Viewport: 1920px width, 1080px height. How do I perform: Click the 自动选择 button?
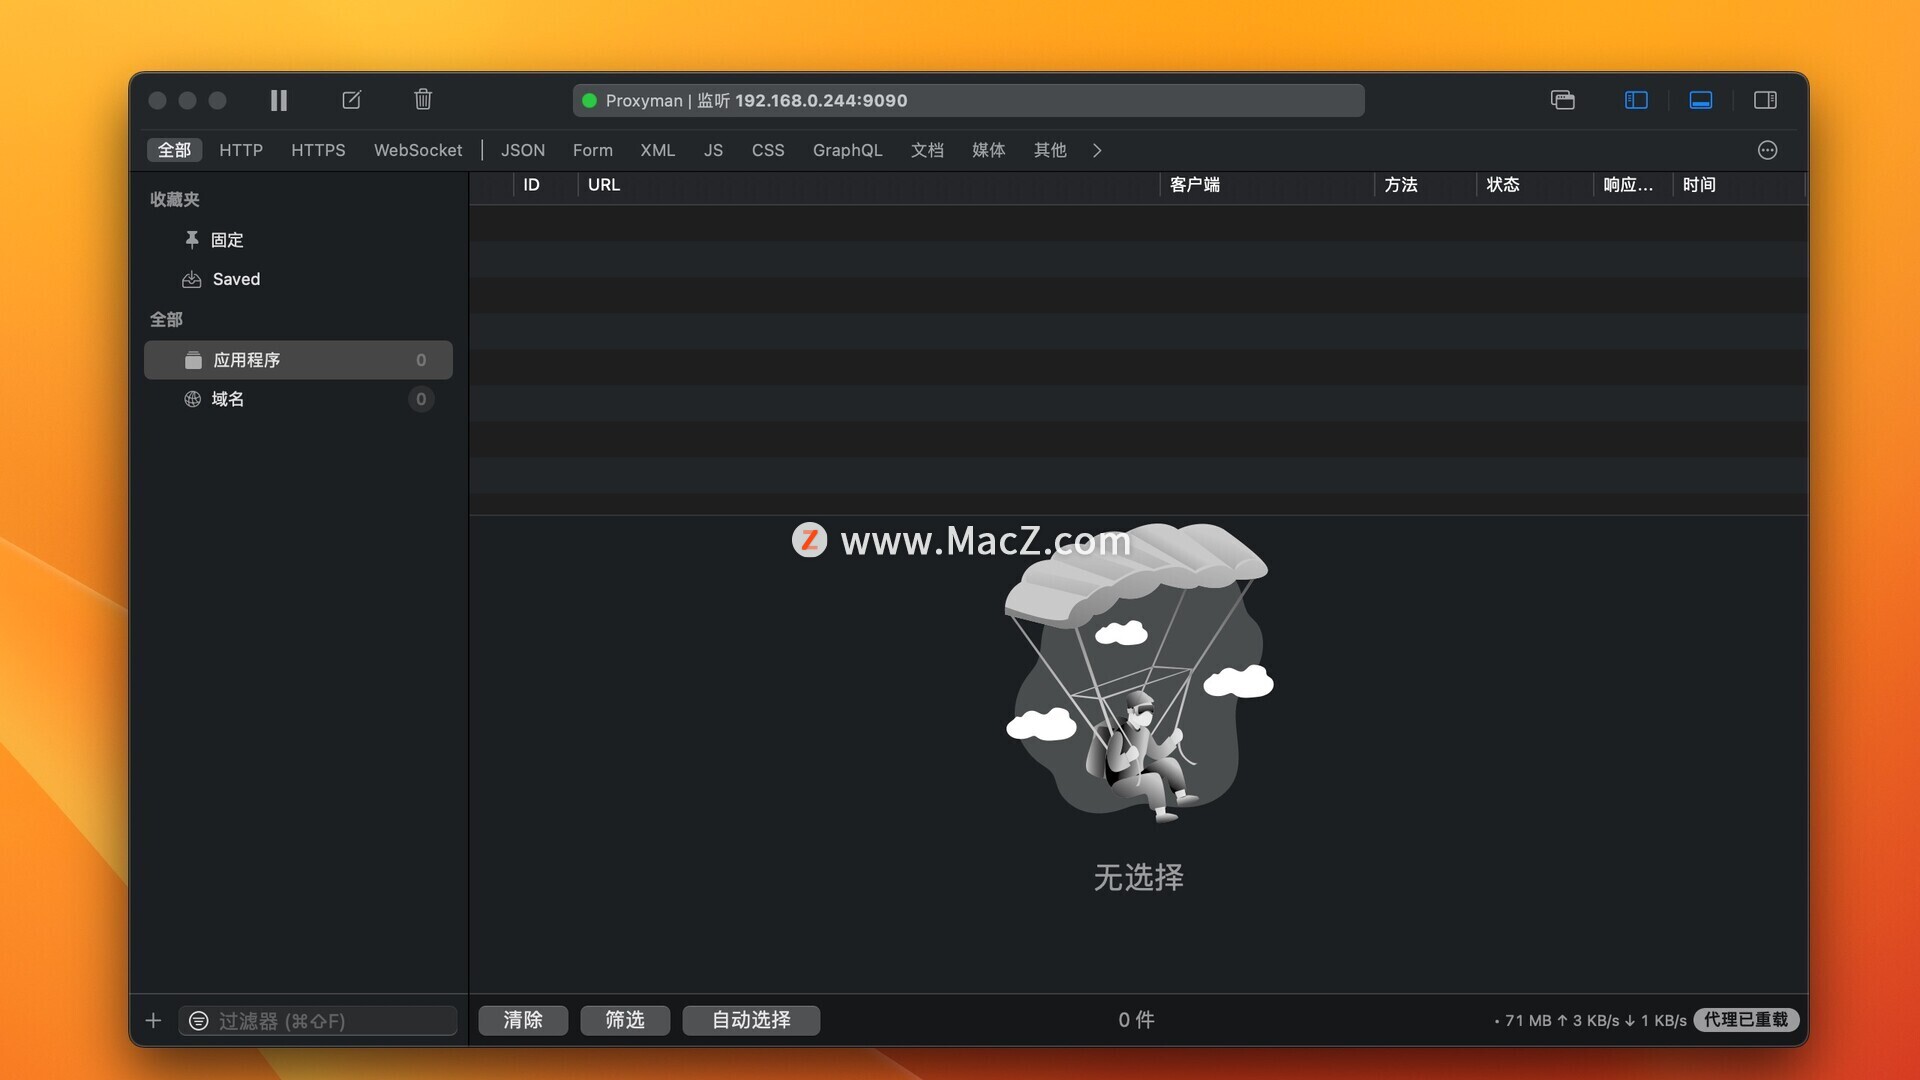point(751,1020)
